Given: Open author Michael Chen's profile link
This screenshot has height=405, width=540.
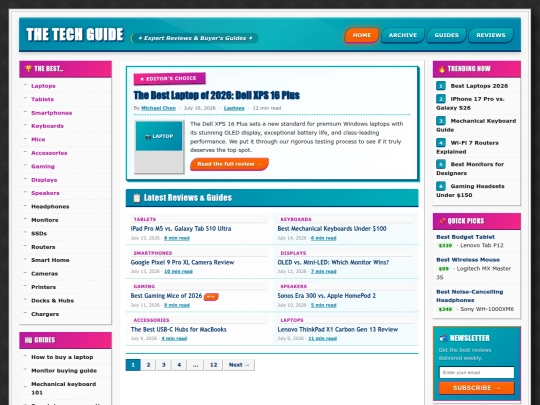Looking at the screenshot, I should tap(158, 108).
